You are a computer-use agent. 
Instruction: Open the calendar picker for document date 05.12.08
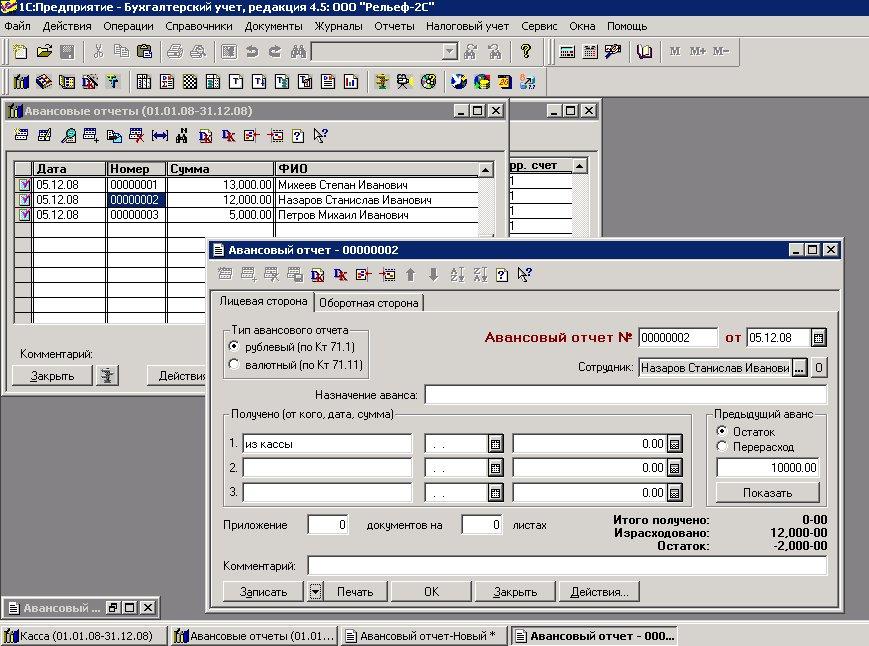[x=818, y=337]
